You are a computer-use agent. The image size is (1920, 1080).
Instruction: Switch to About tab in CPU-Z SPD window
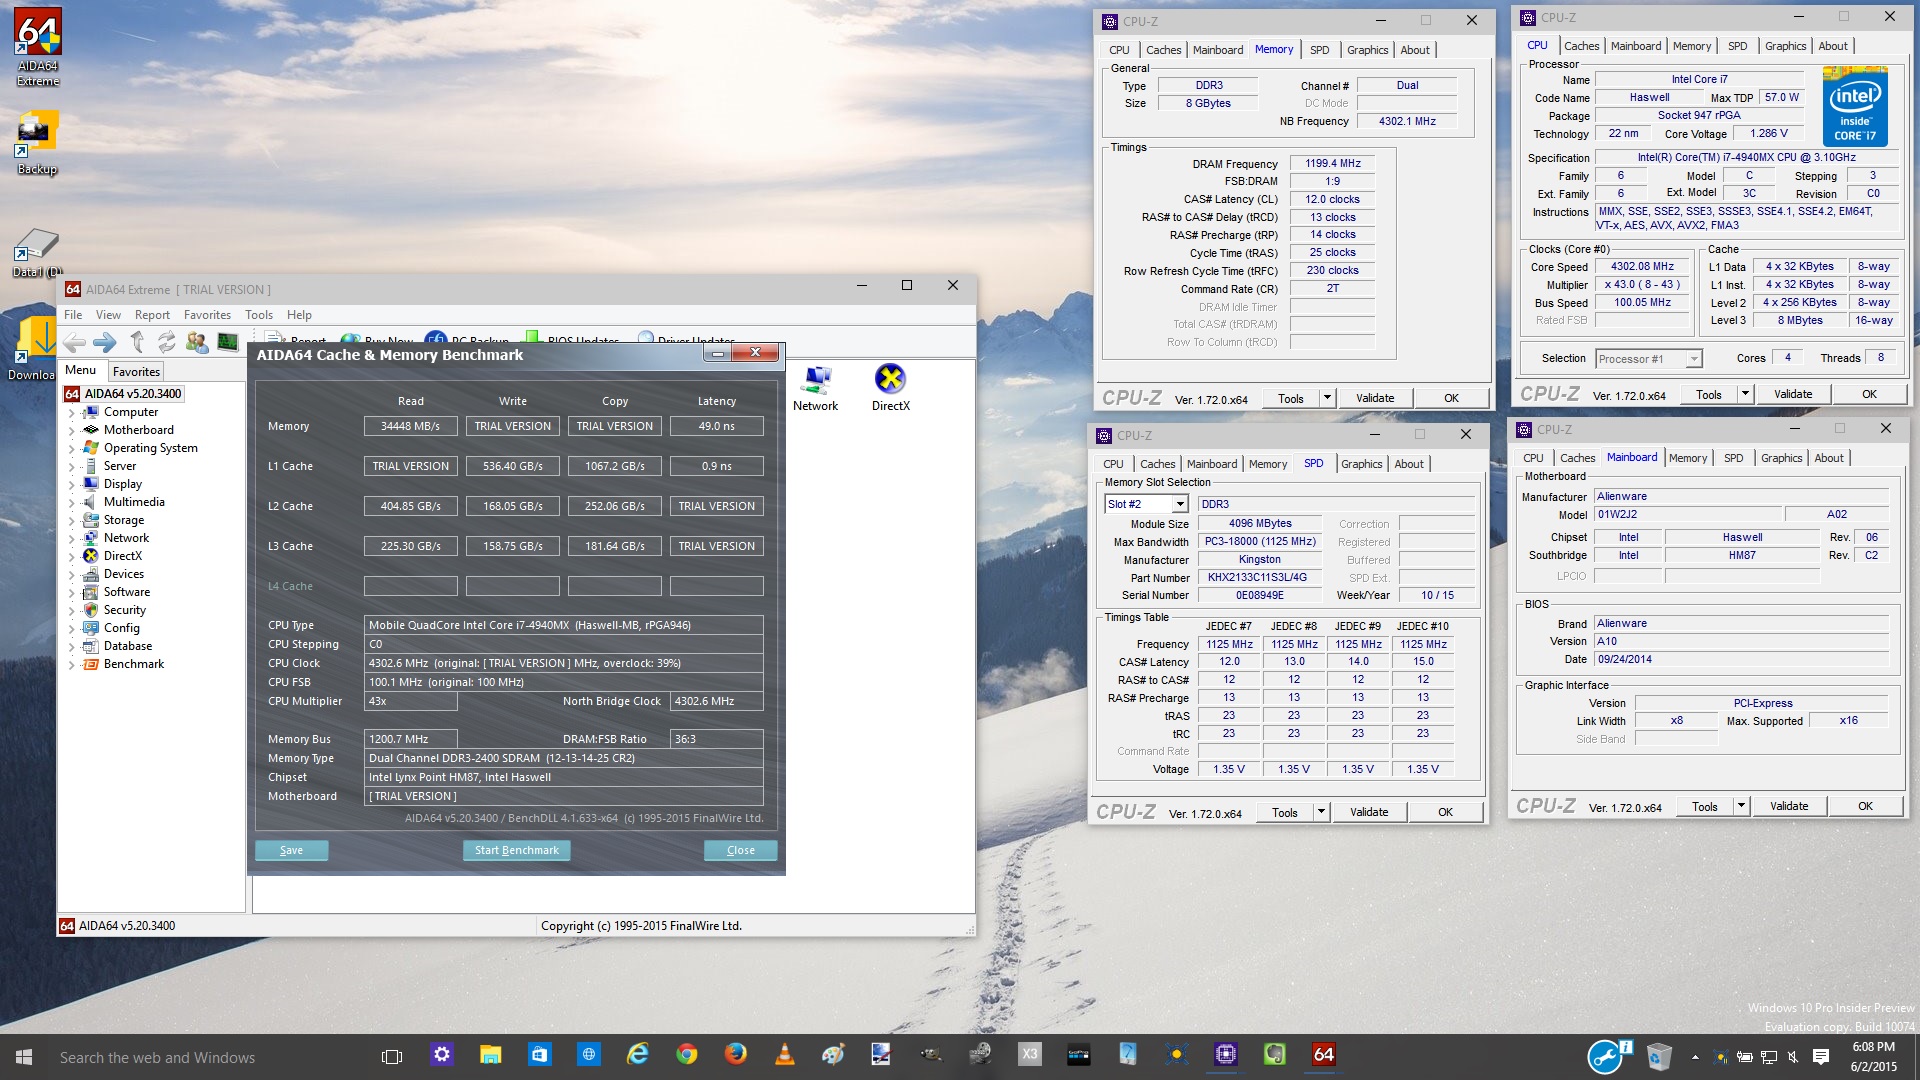pos(1409,464)
